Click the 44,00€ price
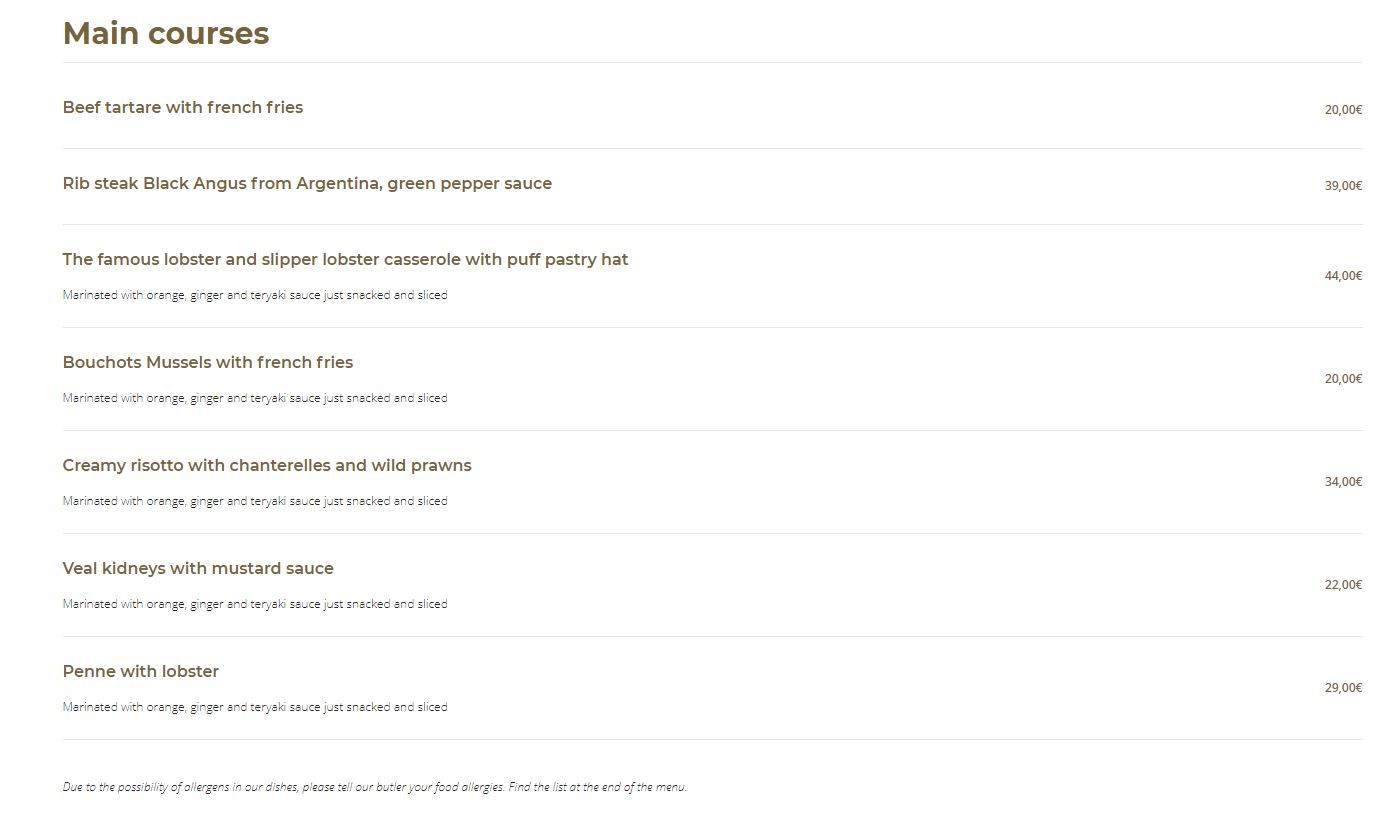The image size is (1395, 827). [1343, 276]
